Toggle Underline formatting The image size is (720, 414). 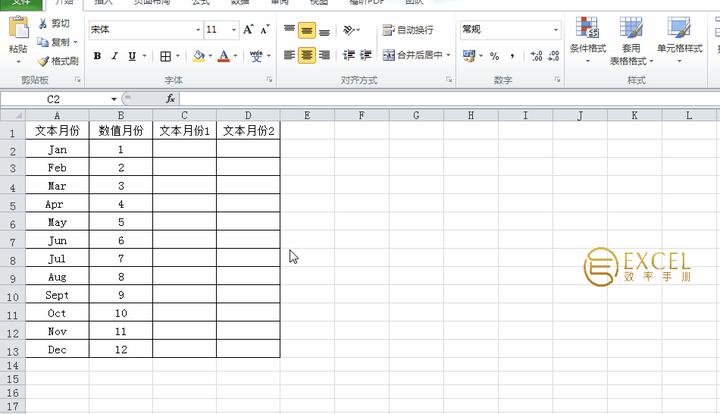click(x=132, y=56)
